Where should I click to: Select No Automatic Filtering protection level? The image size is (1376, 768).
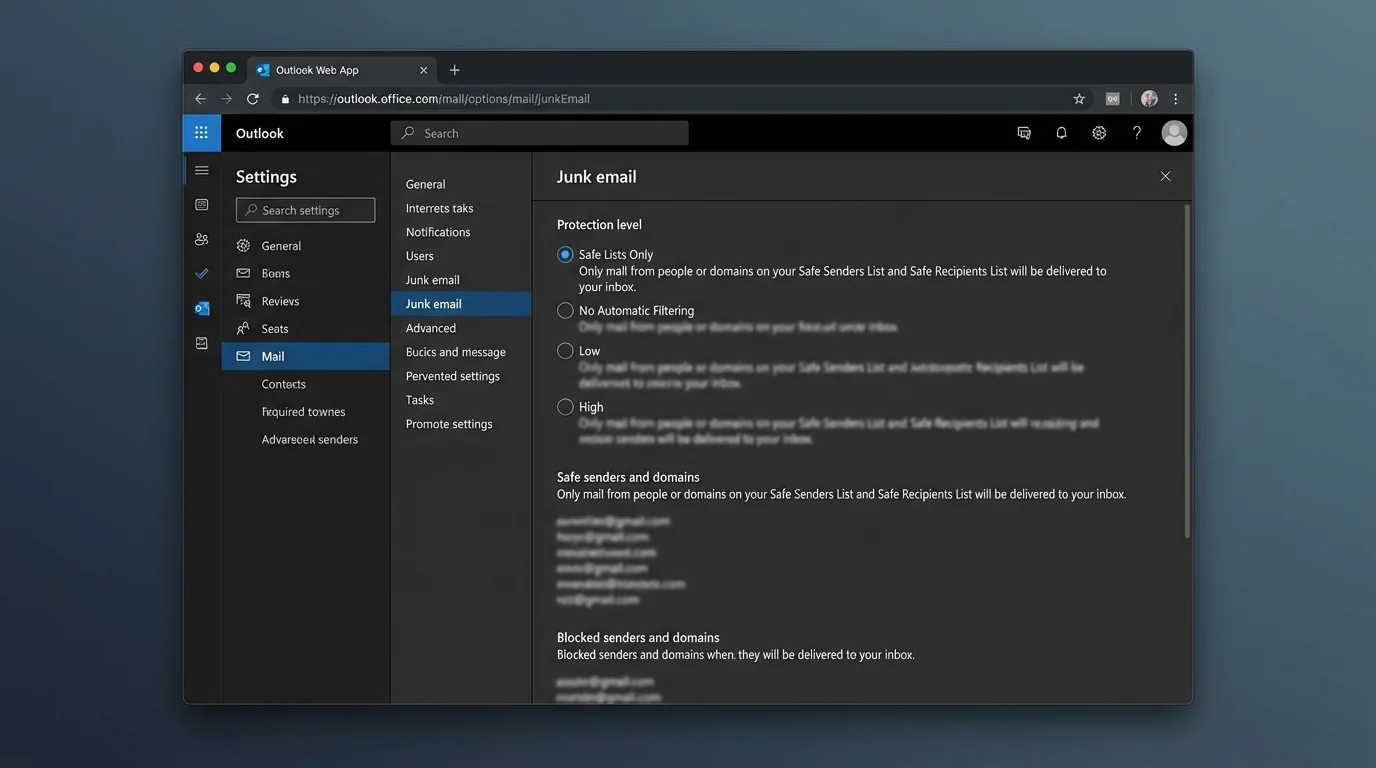point(565,311)
